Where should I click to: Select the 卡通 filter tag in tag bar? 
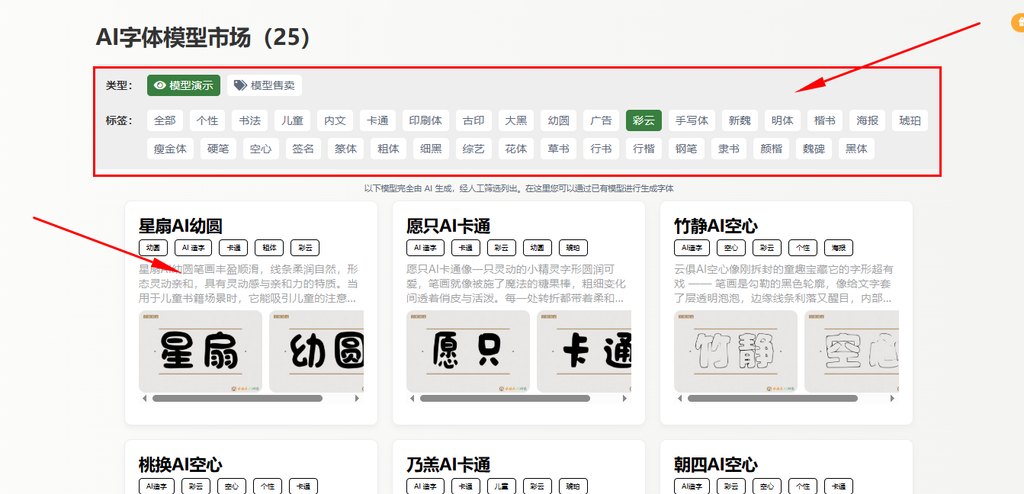[x=377, y=120]
